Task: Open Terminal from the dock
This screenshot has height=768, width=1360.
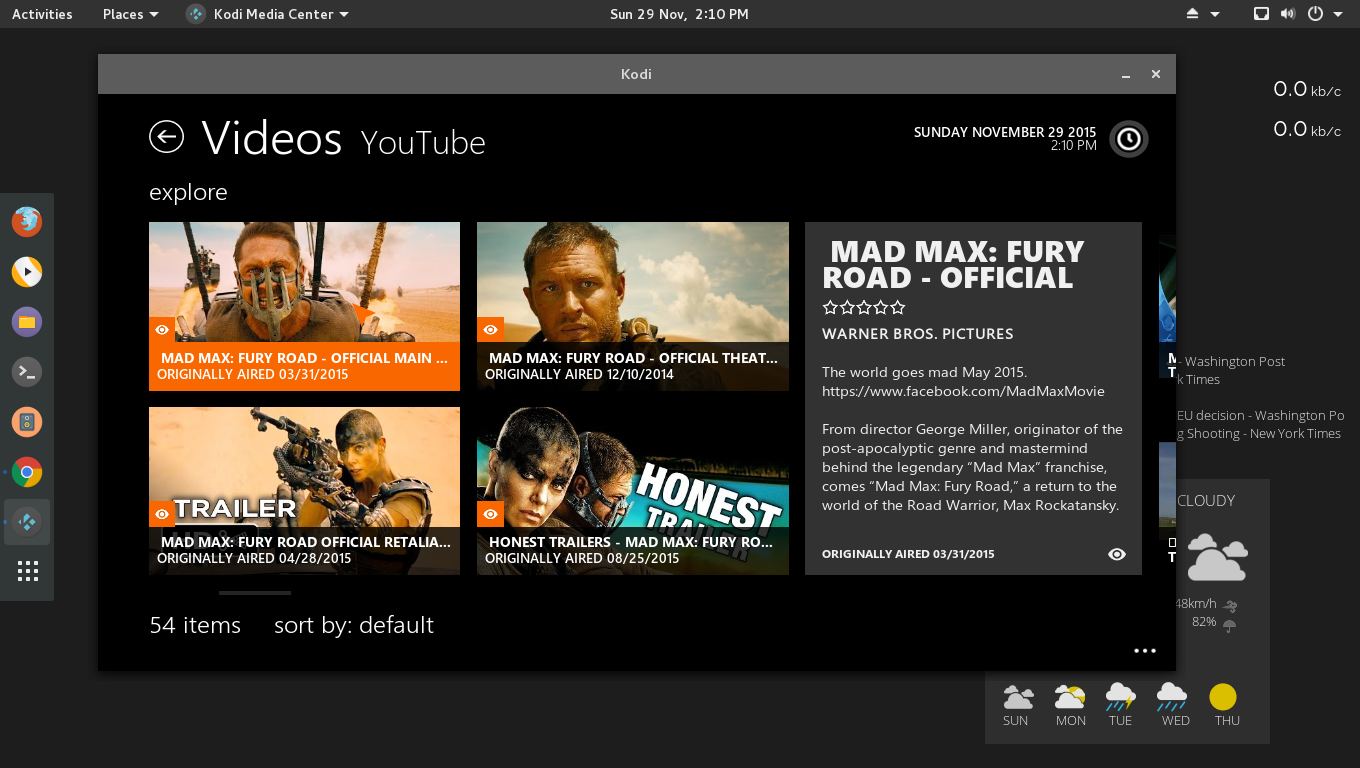Action: coord(27,372)
